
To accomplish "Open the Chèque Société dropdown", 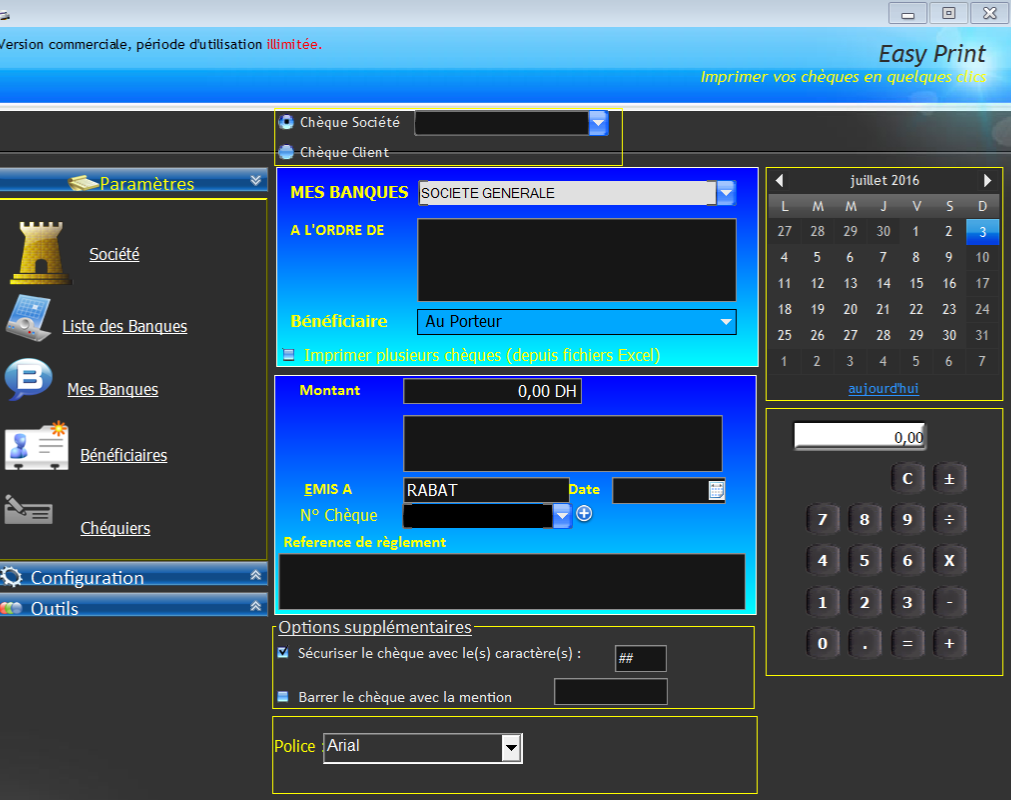I will coord(598,123).
